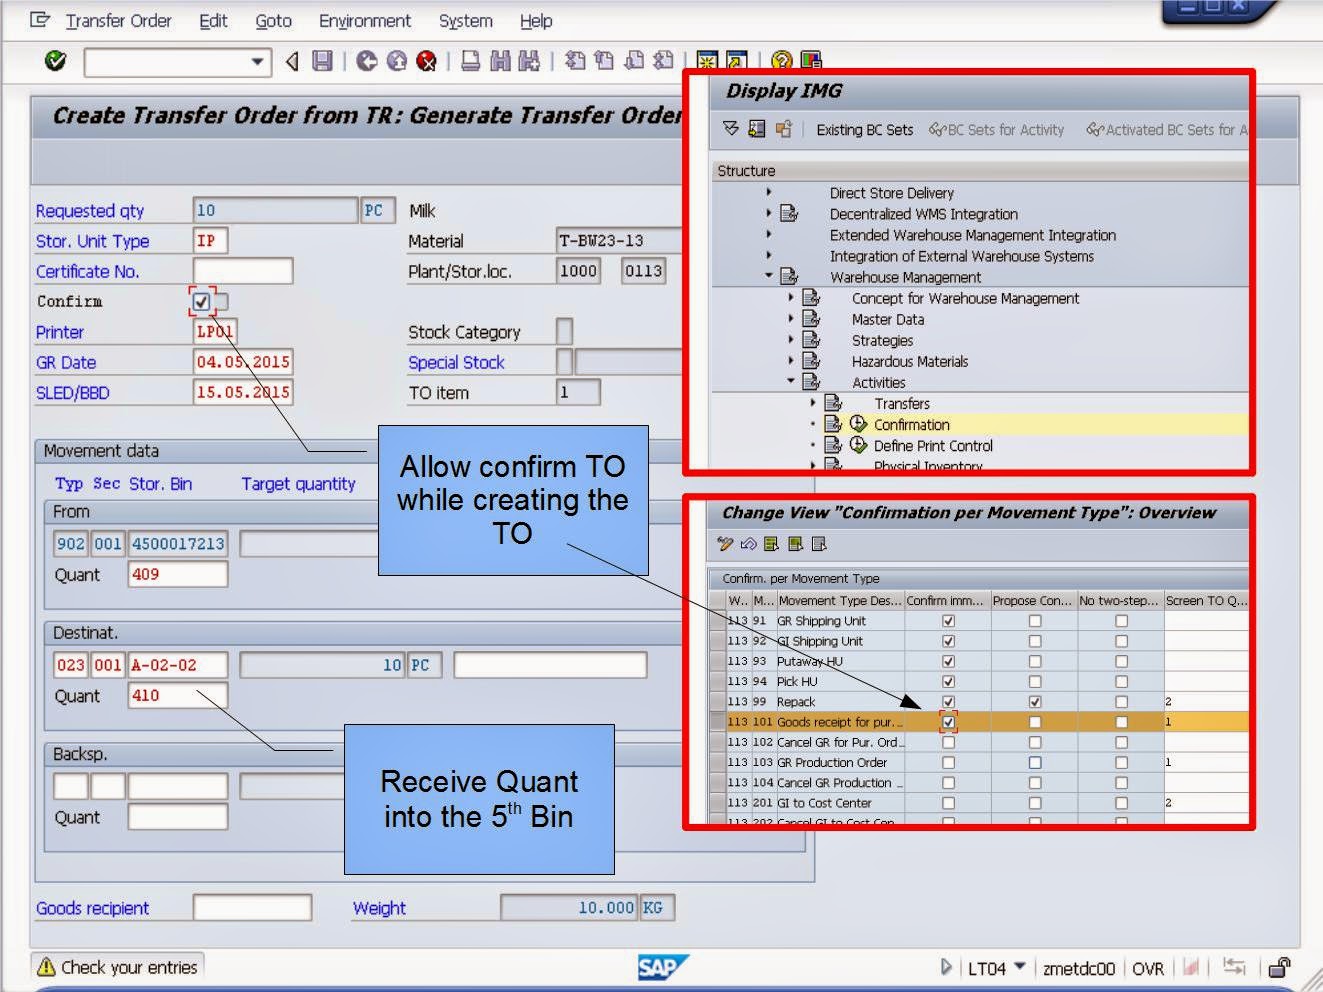Open the command field dropdown
This screenshot has height=992, width=1323.
(257, 62)
